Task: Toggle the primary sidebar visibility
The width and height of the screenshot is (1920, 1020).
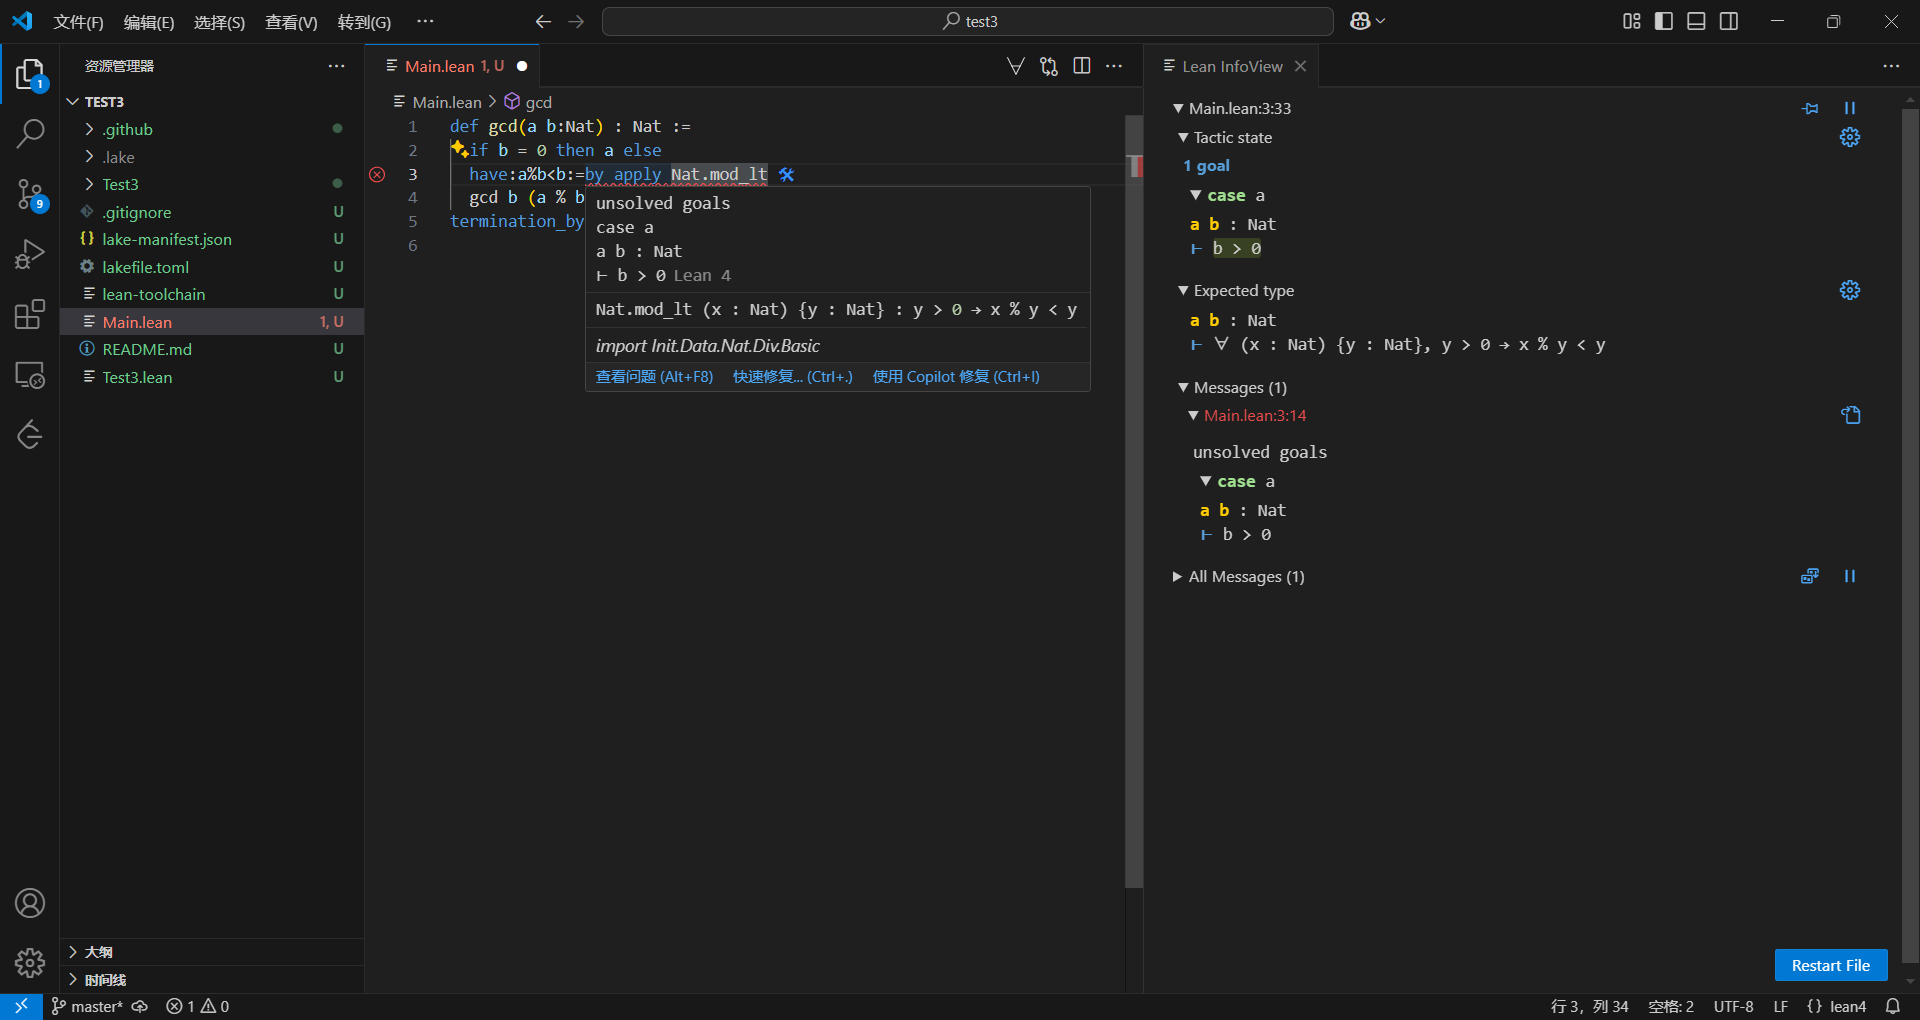Action: [x=1664, y=21]
